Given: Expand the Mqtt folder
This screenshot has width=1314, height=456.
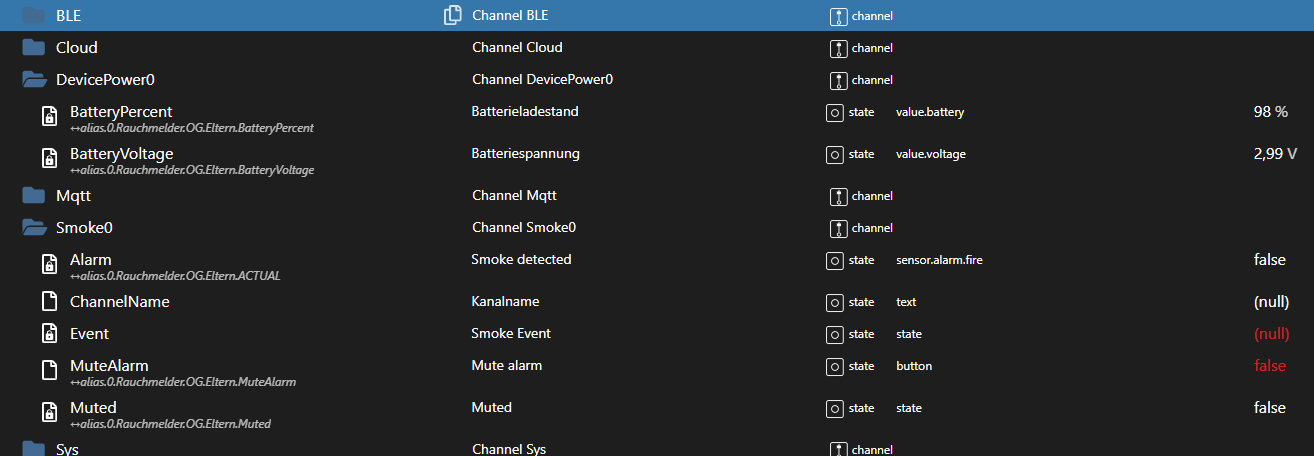Looking at the screenshot, I should tap(35, 196).
